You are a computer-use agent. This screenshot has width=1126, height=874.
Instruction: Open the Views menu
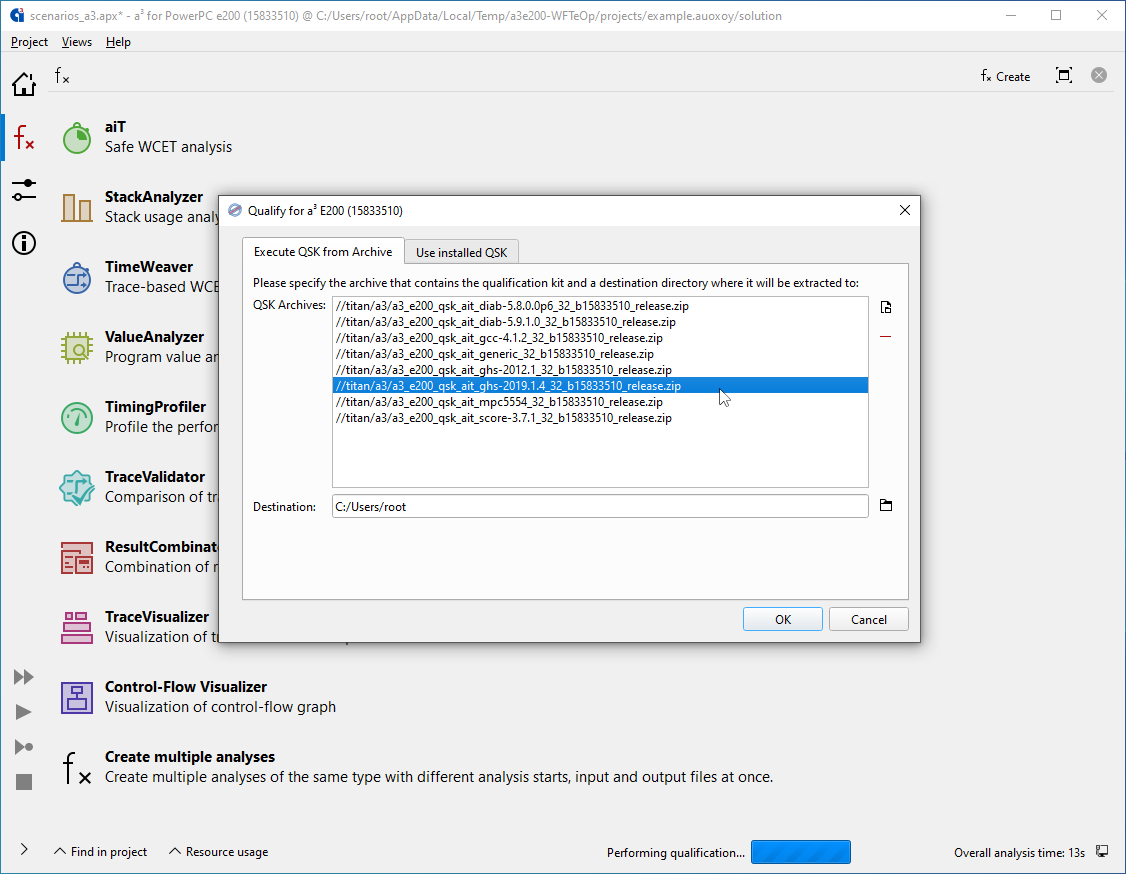point(77,42)
